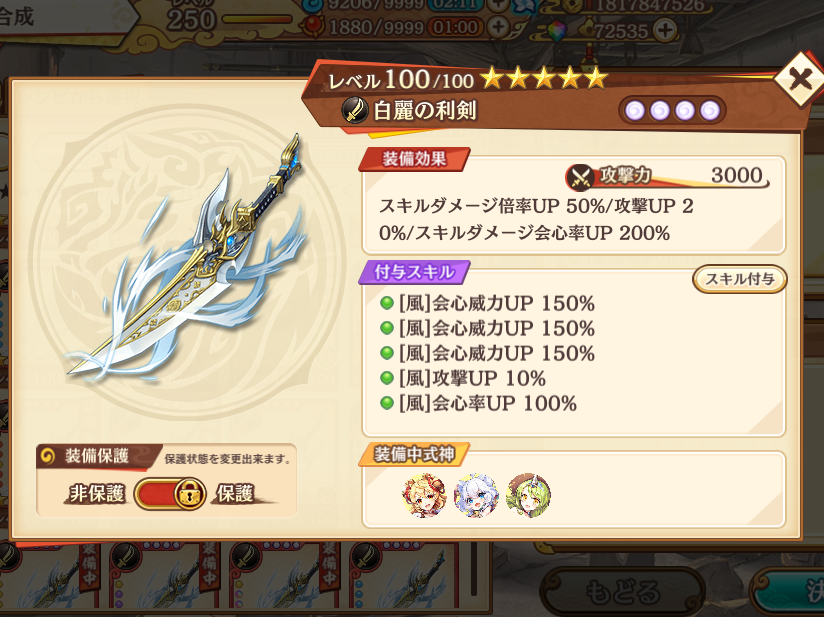Select the green-haired shikigami portrait
The image size is (824, 617).
528,495
